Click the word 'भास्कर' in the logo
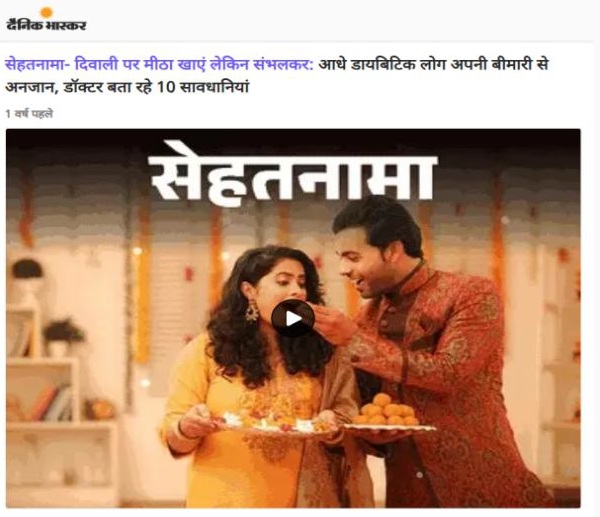The width and height of the screenshot is (600, 517). click(66, 25)
